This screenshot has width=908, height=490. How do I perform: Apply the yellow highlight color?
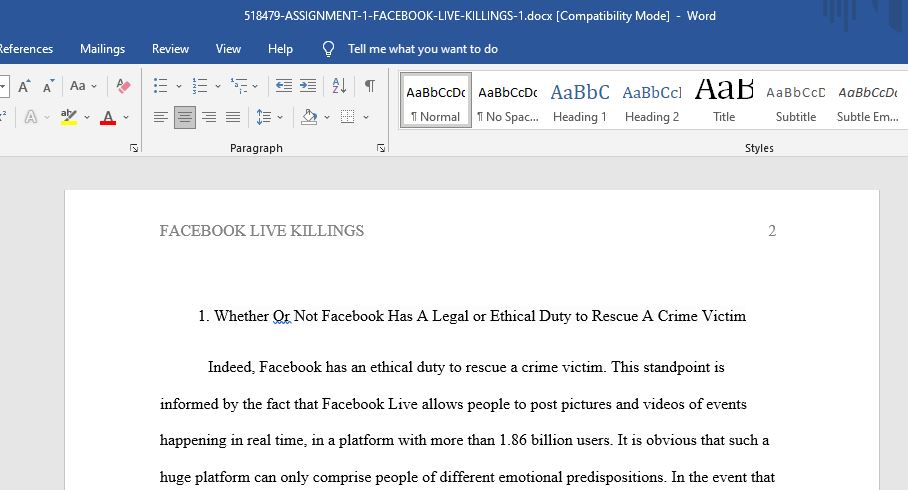point(69,118)
